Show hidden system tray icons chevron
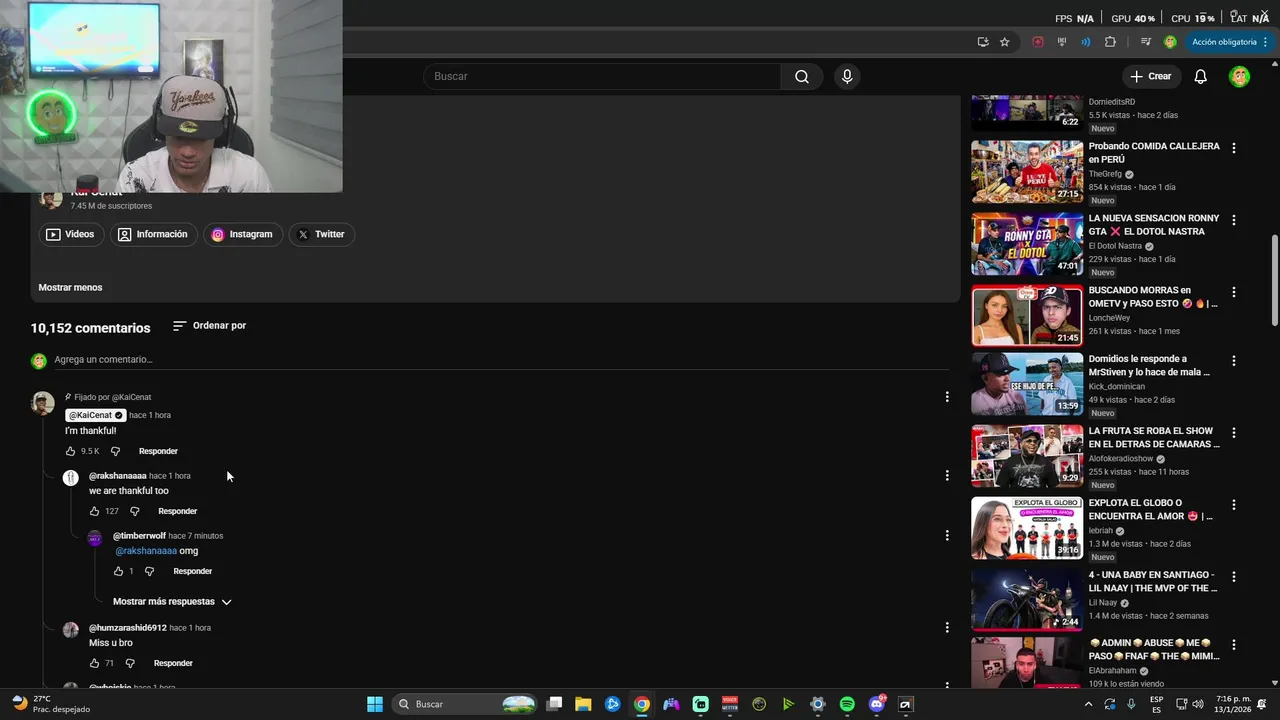Viewport: 1280px width, 720px height. tap(1088, 704)
